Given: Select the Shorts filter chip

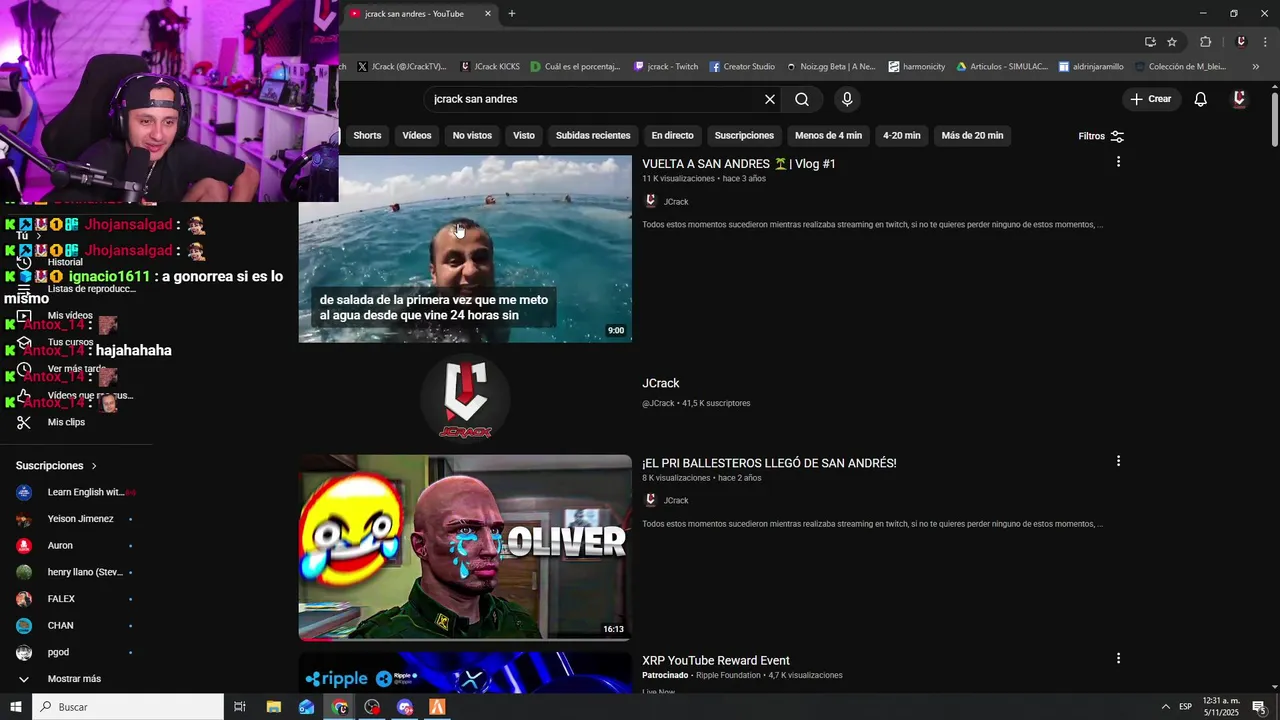Looking at the screenshot, I should pyautogui.click(x=367, y=136).
